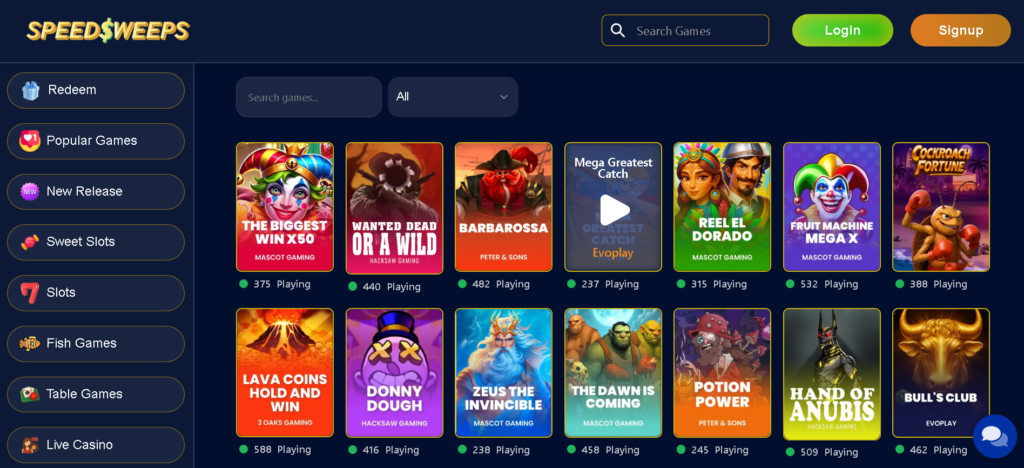Image resolution: width=1024 pixels, height=468 pixels.
Task: Click the New Release badge icon
Action: coord(30,191)
